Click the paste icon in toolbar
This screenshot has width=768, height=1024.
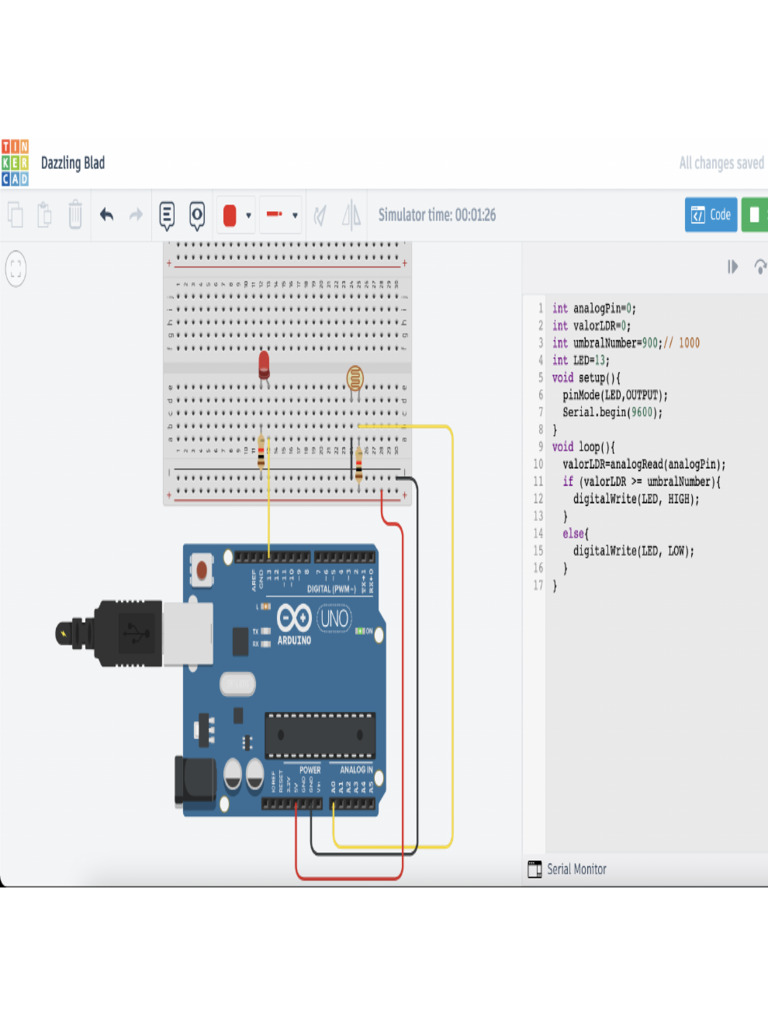[45, 215]
